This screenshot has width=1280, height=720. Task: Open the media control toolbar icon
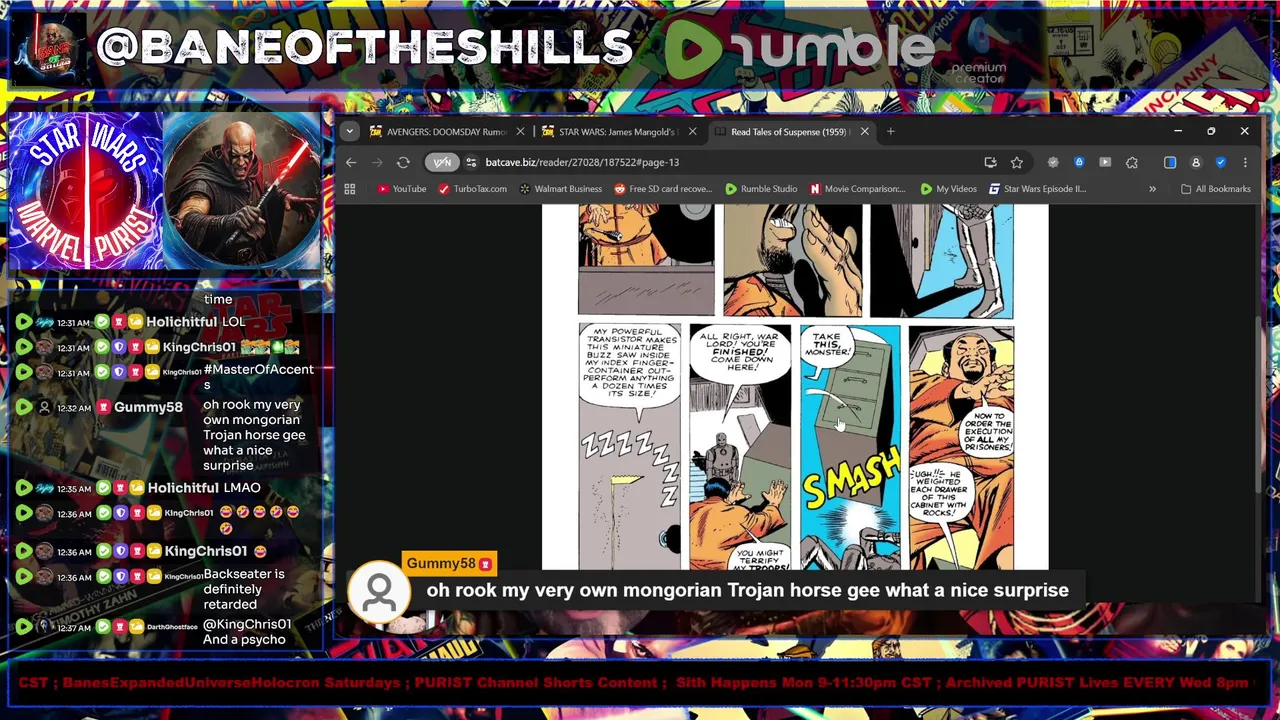(1105, 162)
